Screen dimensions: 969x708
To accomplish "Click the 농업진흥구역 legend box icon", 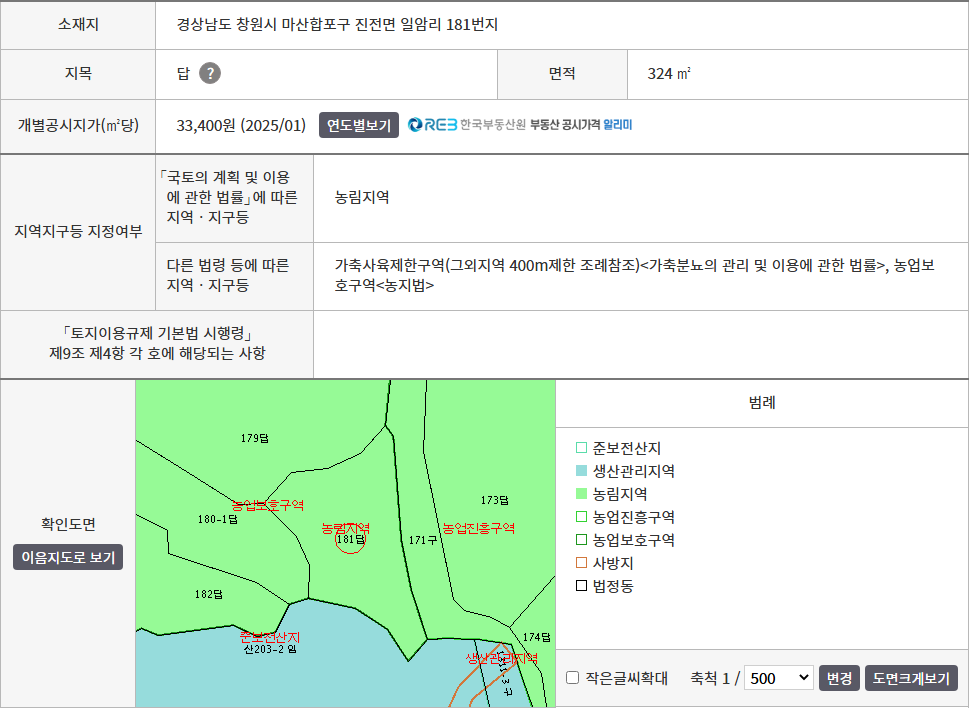I will tap(581, 517).
